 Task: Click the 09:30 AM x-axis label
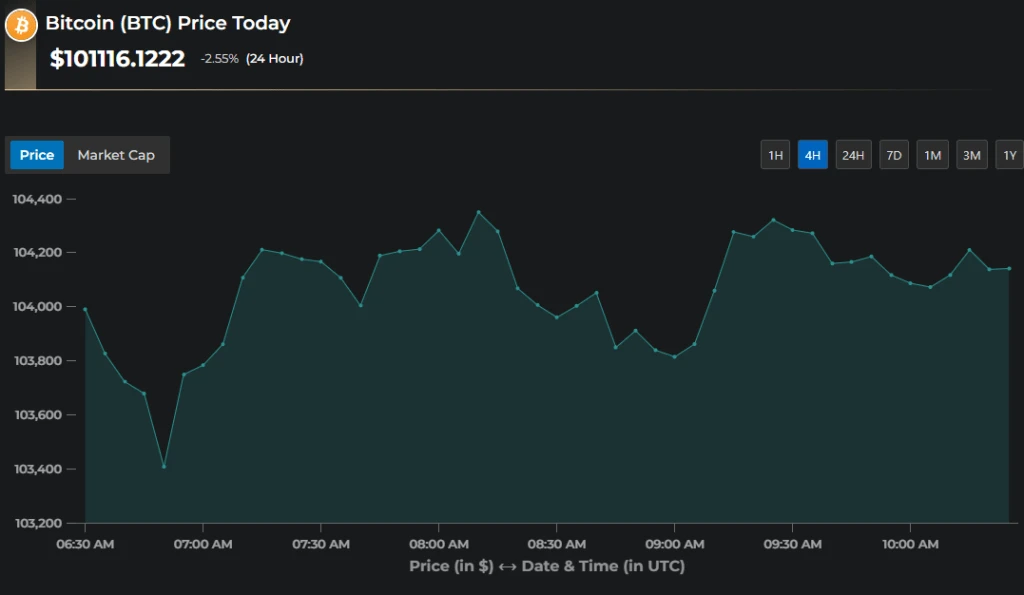[792, 544]
